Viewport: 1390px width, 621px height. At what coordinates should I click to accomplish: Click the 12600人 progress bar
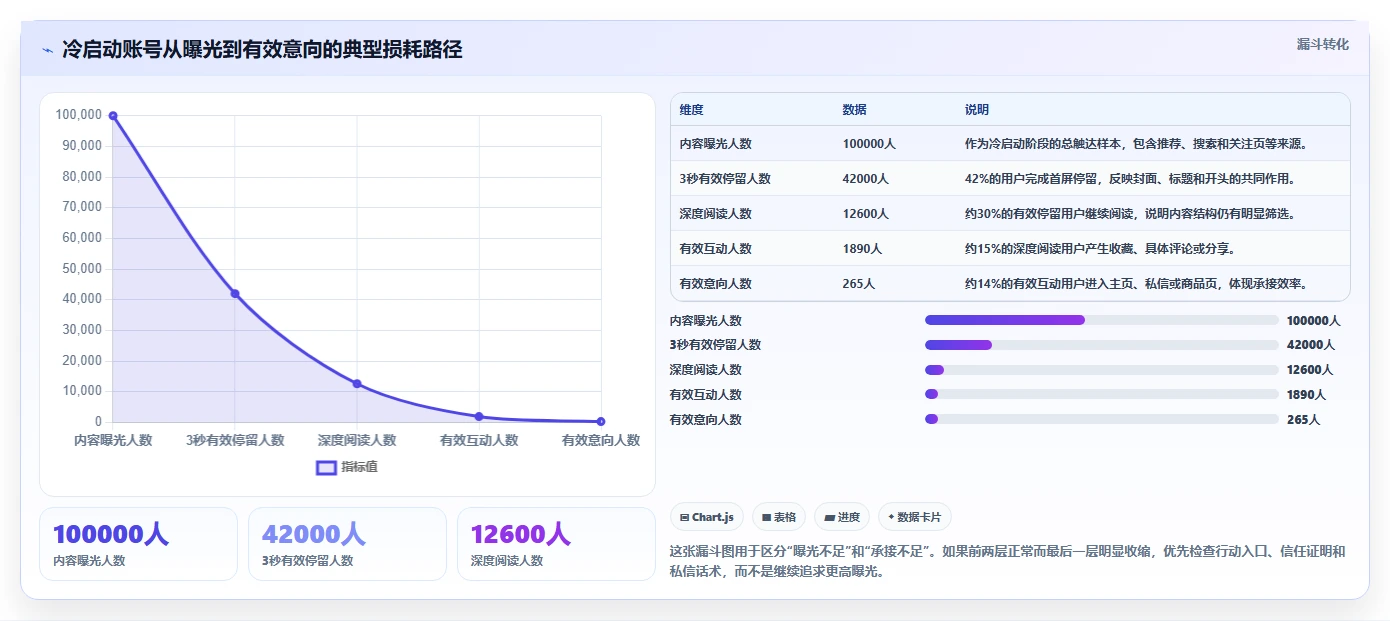[x=1102, y=370]
